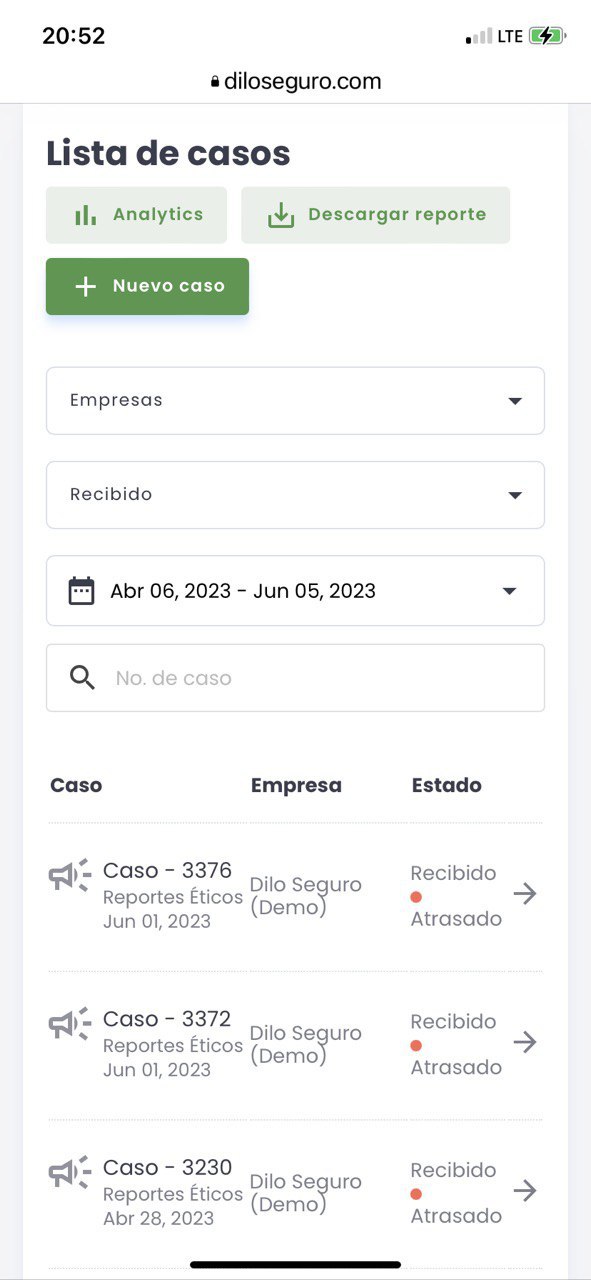The width and height of the screenshot is (591, 1280).
Task: Open the Analytics bar chart icon
Action: (x=86, y=215)
